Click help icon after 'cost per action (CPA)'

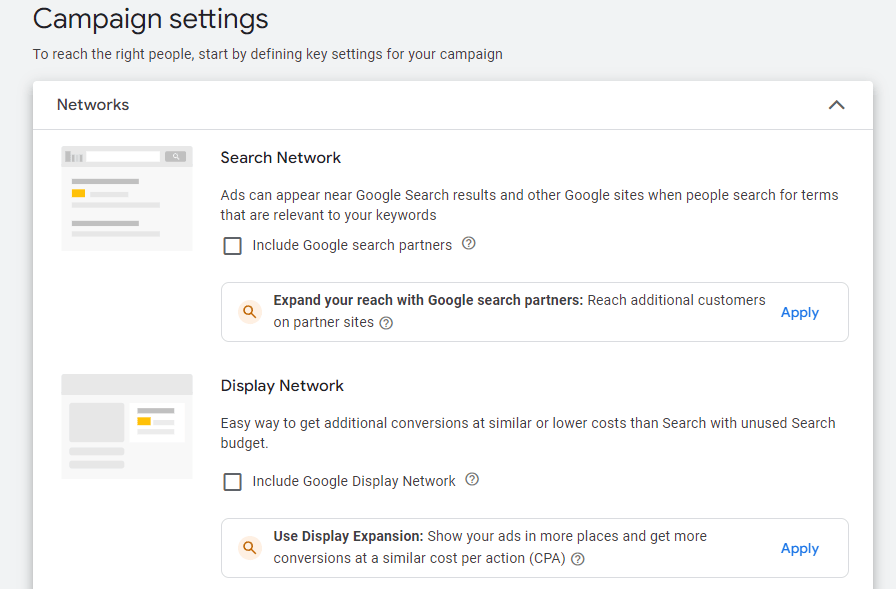click(578, 559)
